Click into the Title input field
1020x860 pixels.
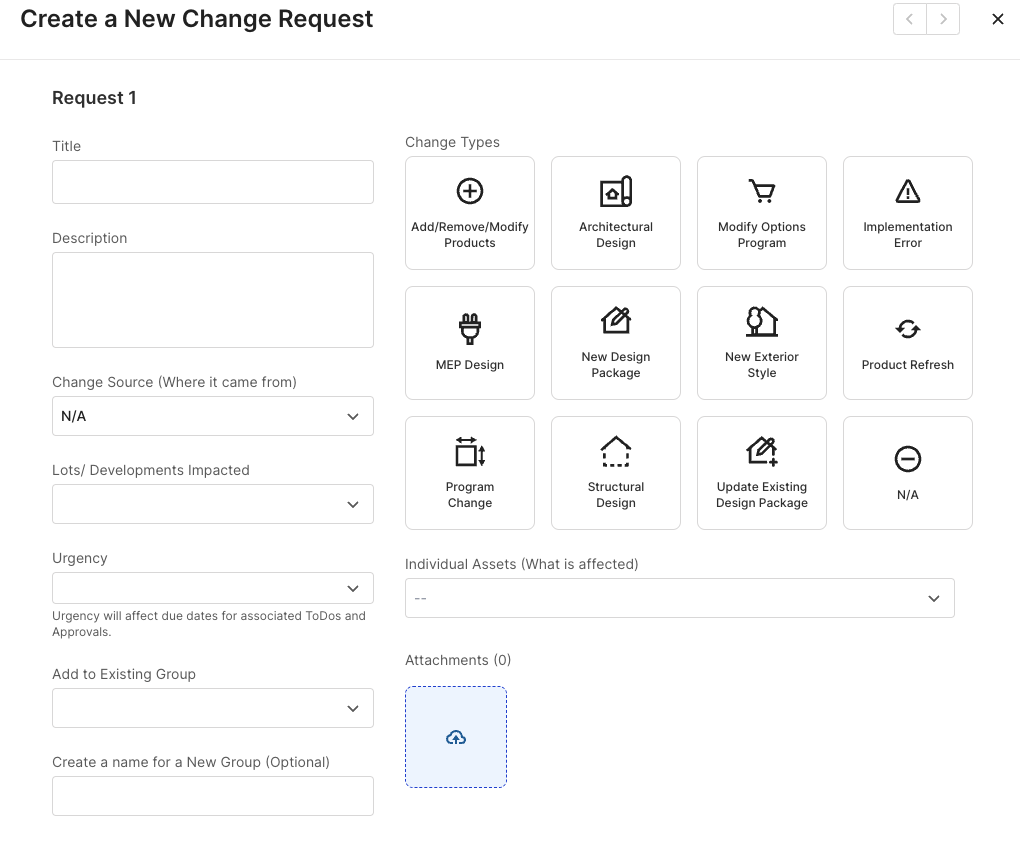(x=213, y=182)
